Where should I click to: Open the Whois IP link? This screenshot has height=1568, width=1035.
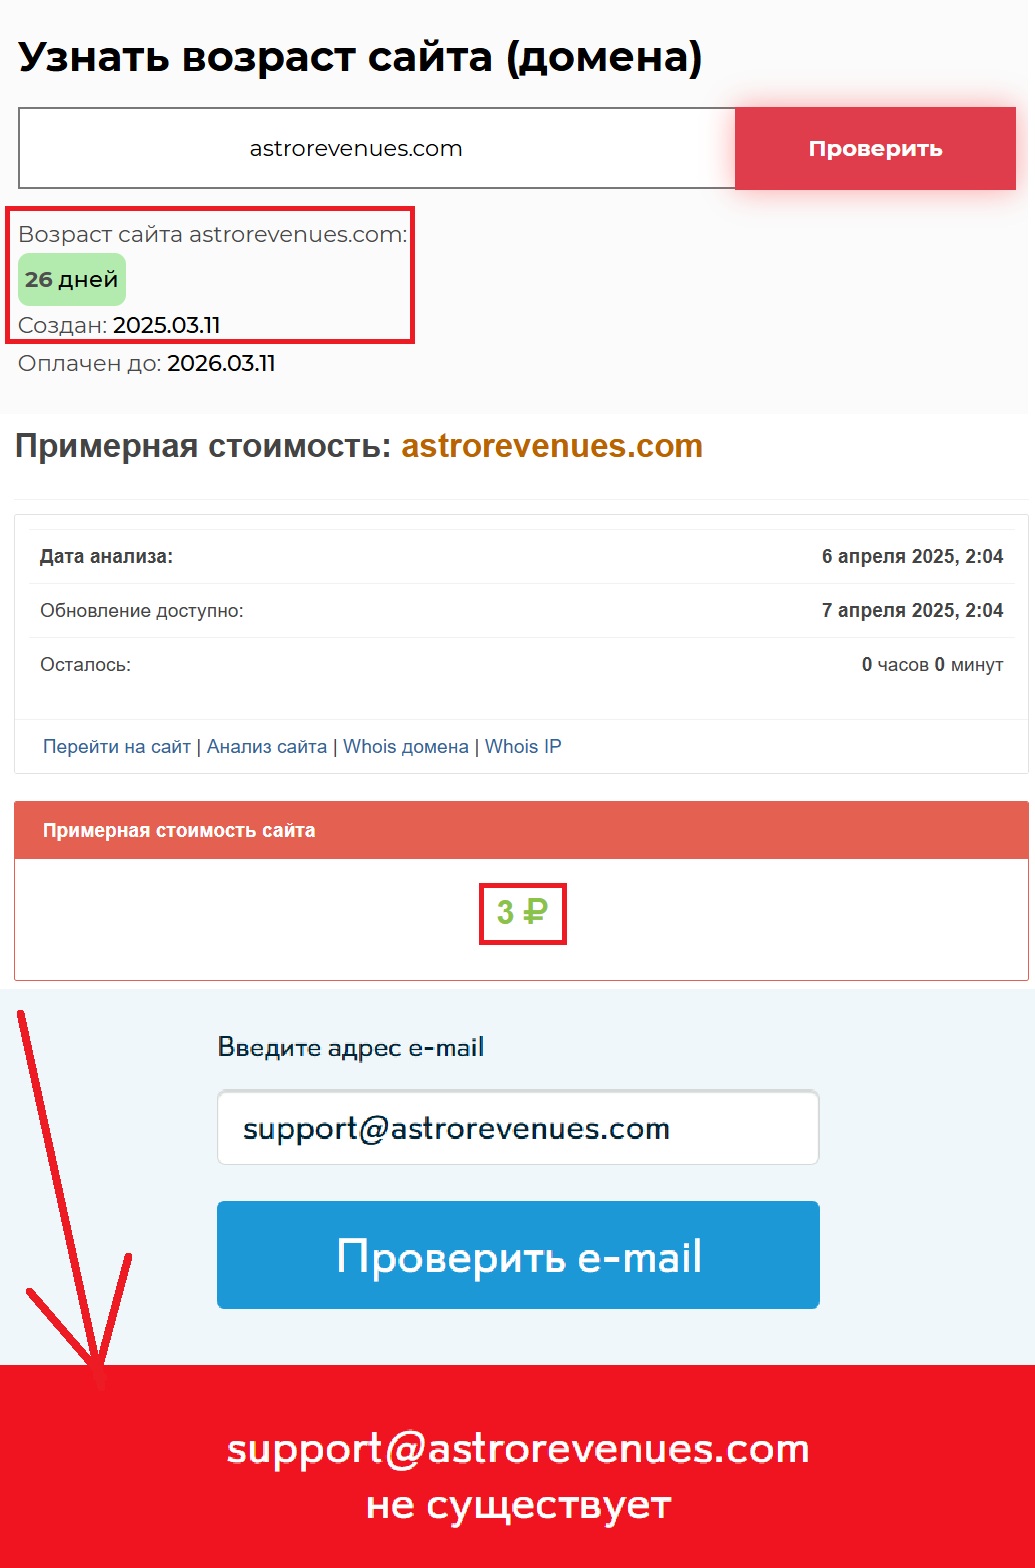click(x=523, y=746)
